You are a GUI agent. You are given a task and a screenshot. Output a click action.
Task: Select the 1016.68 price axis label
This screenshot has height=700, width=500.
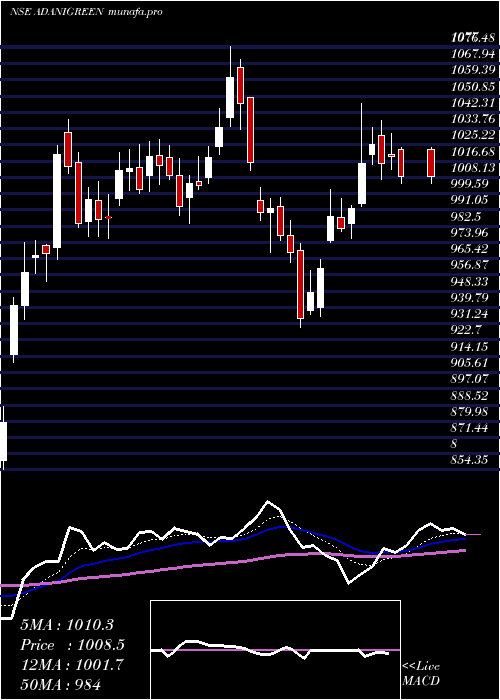click(x=472, y=151)
